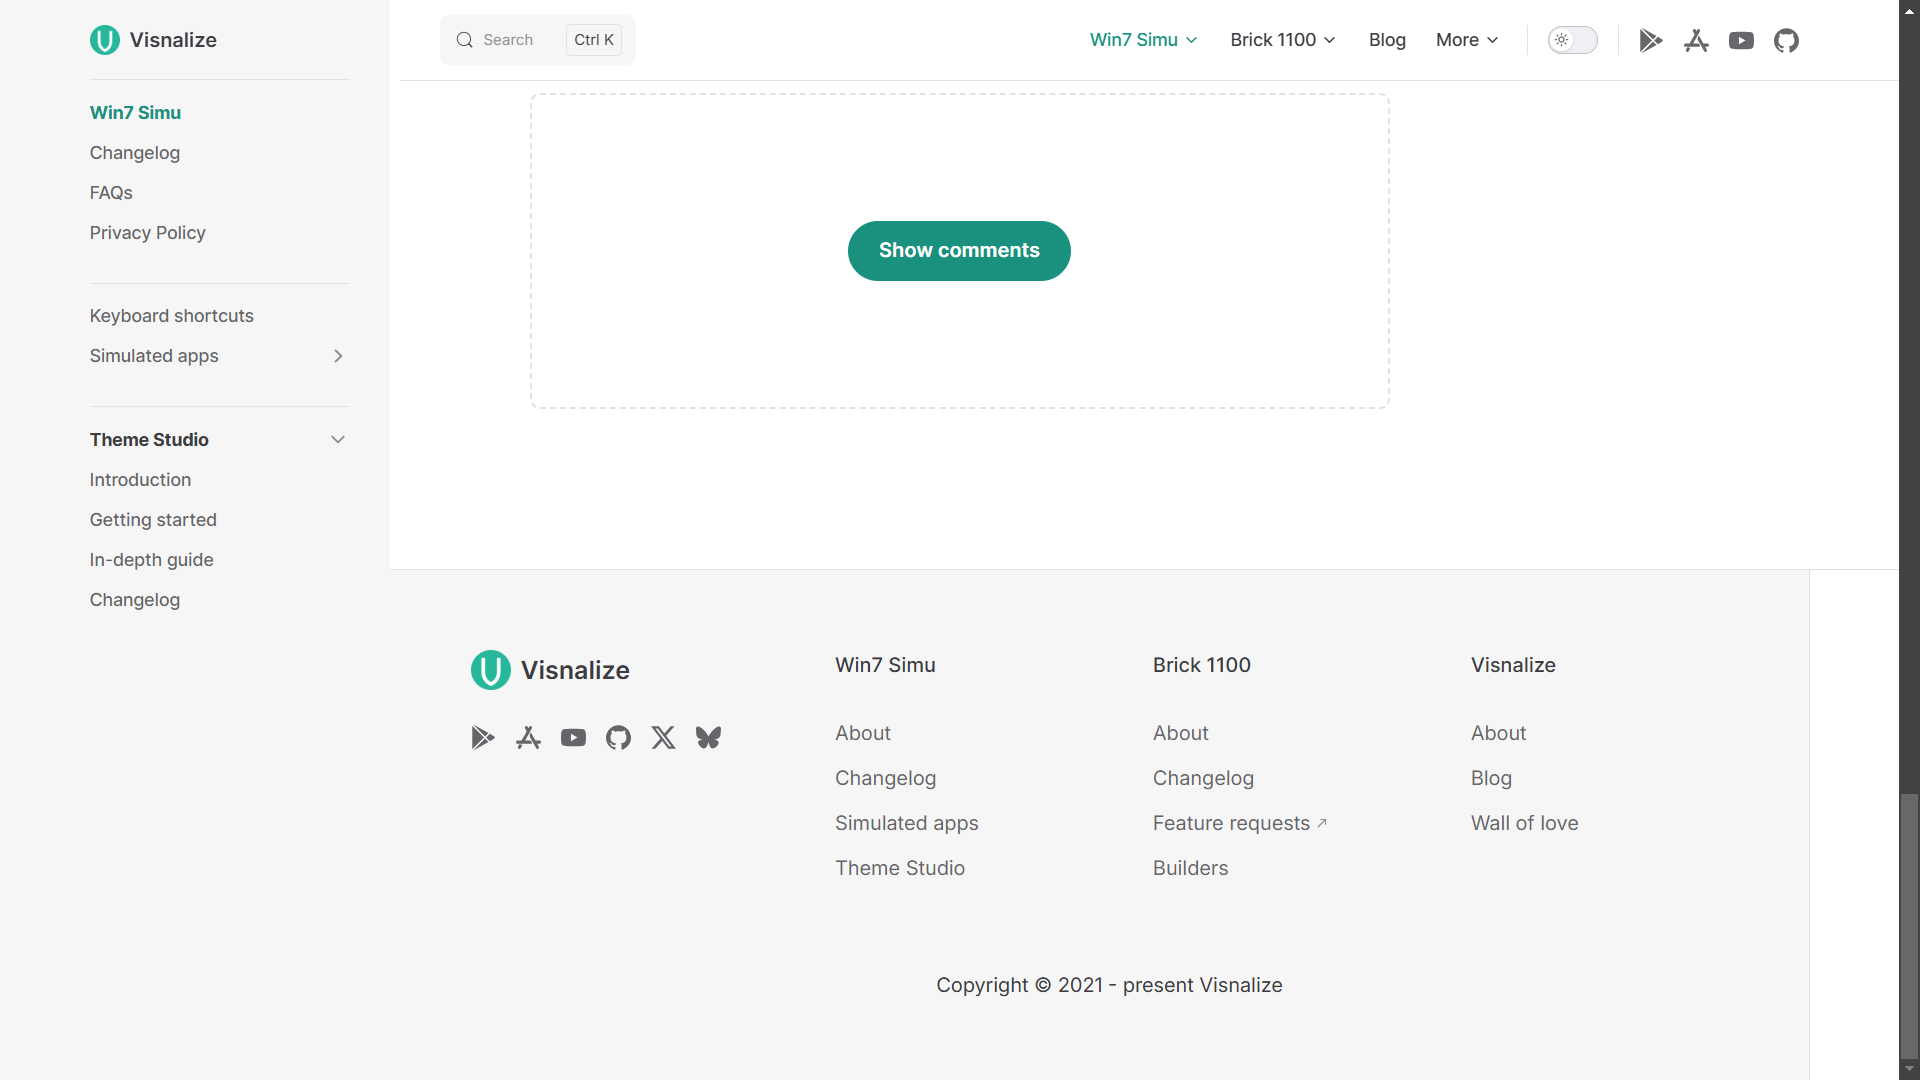Click the Google Play icon in the header

pos(1650,40)
